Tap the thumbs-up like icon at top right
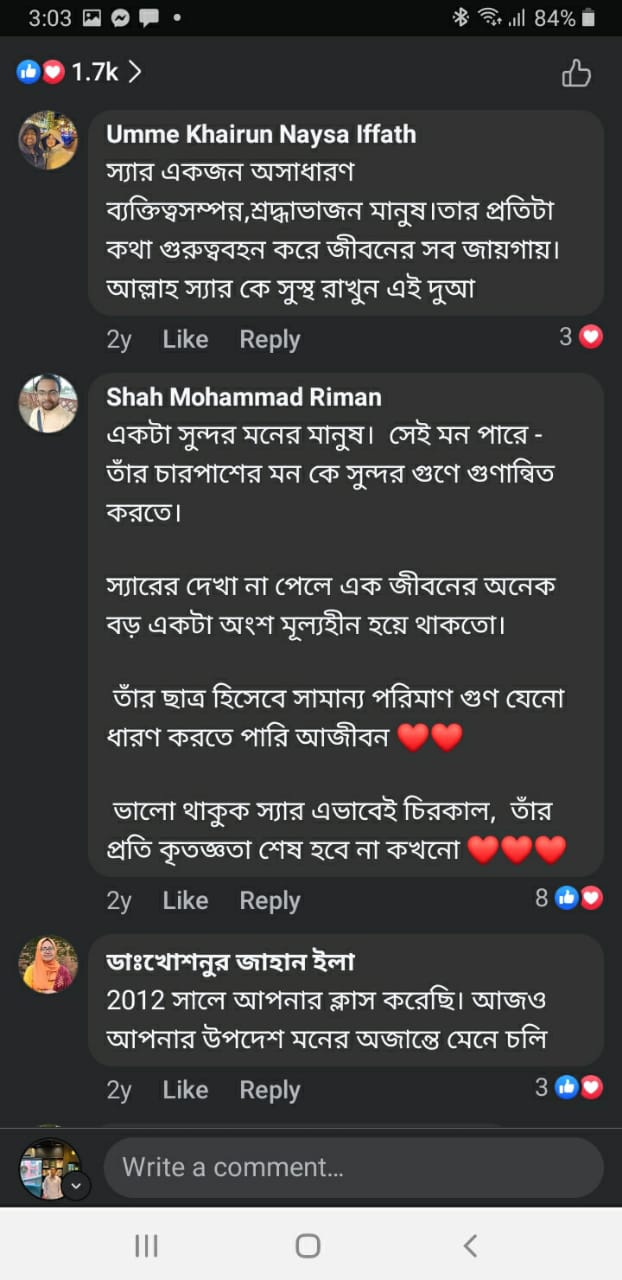 click(x=576, y=72)
